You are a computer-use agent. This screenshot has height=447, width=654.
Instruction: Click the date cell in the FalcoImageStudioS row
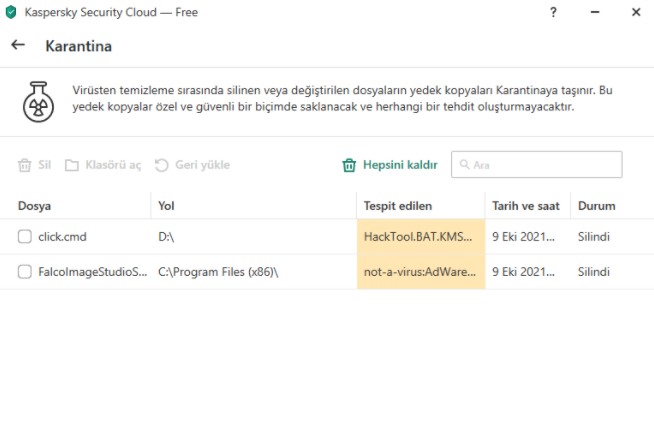(523, 271)
